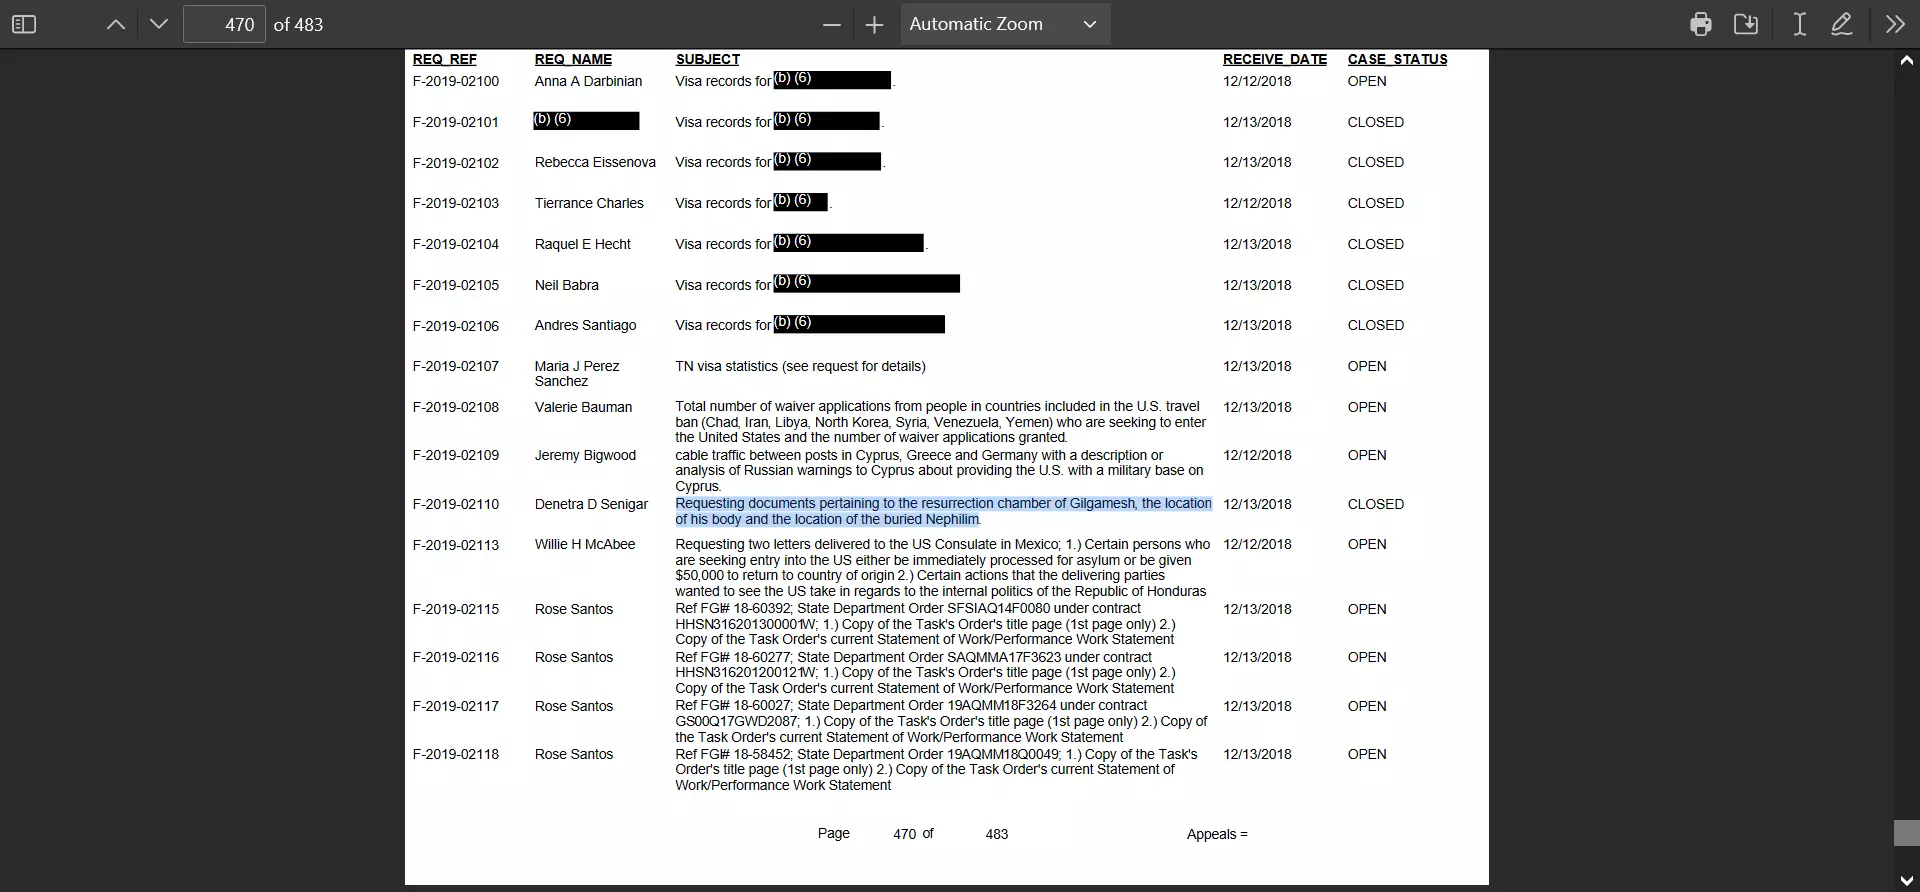Select reference F-2019-02105

pyautogui.click(x=455, y=285)
